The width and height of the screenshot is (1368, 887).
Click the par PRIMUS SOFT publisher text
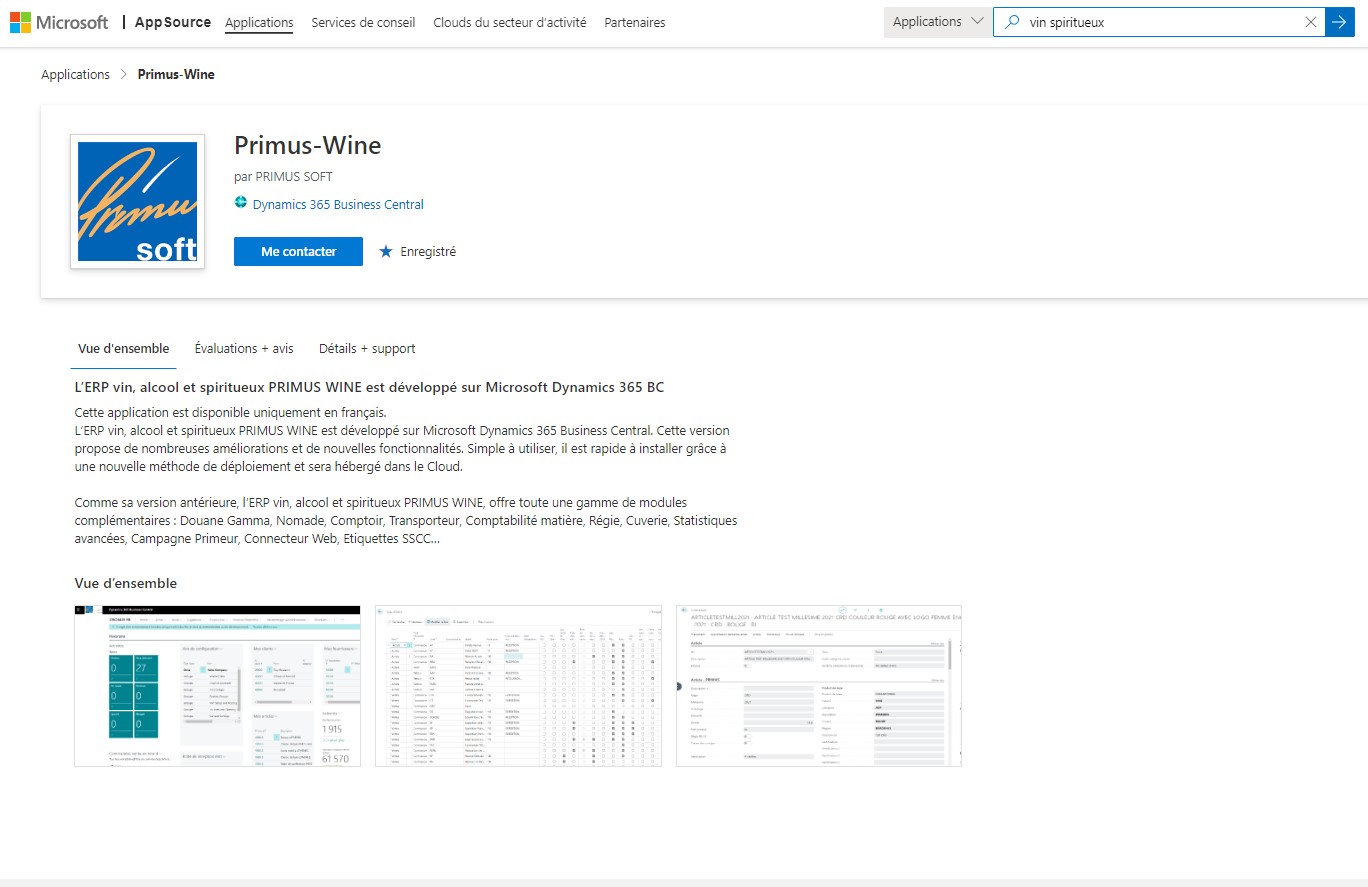point(283,177)
